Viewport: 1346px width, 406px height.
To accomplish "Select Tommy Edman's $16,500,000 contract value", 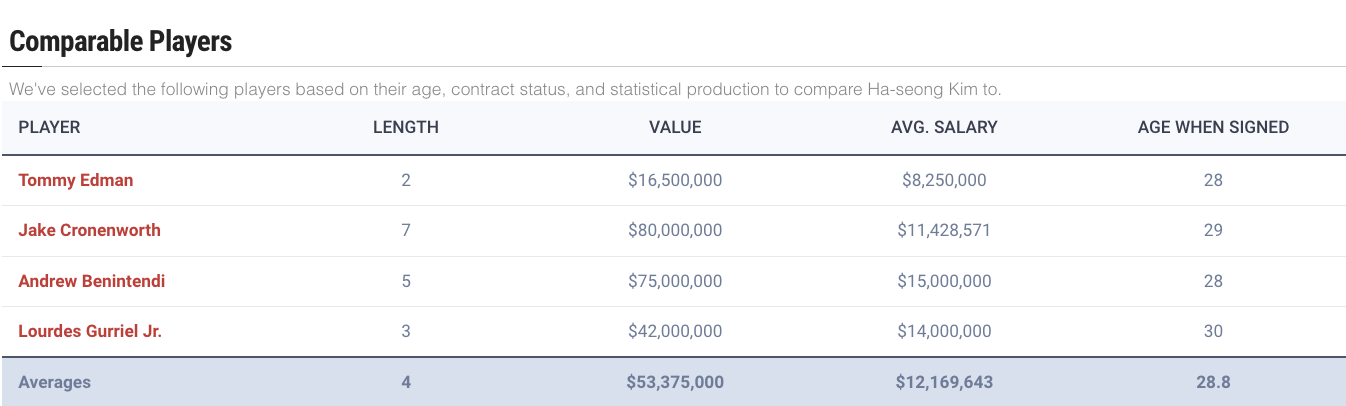I will (675, 181).
